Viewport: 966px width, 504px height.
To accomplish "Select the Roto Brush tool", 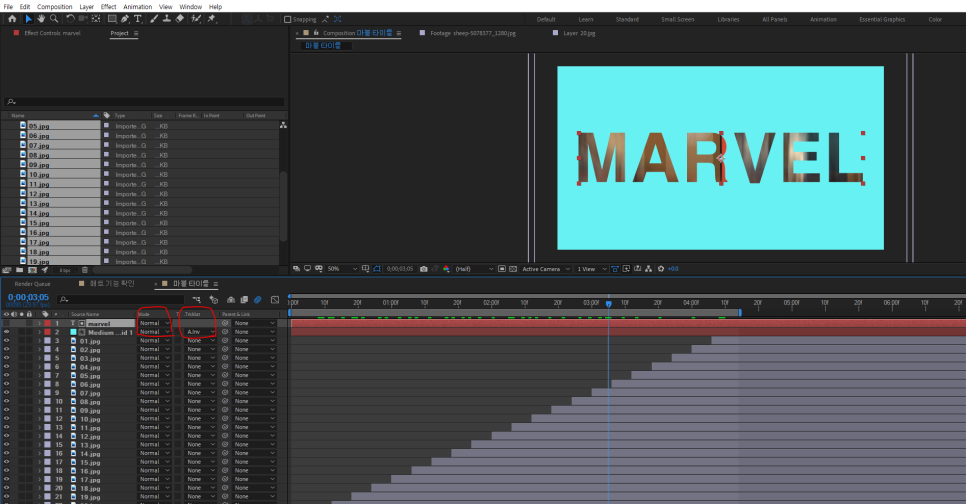I will (196, 19).
